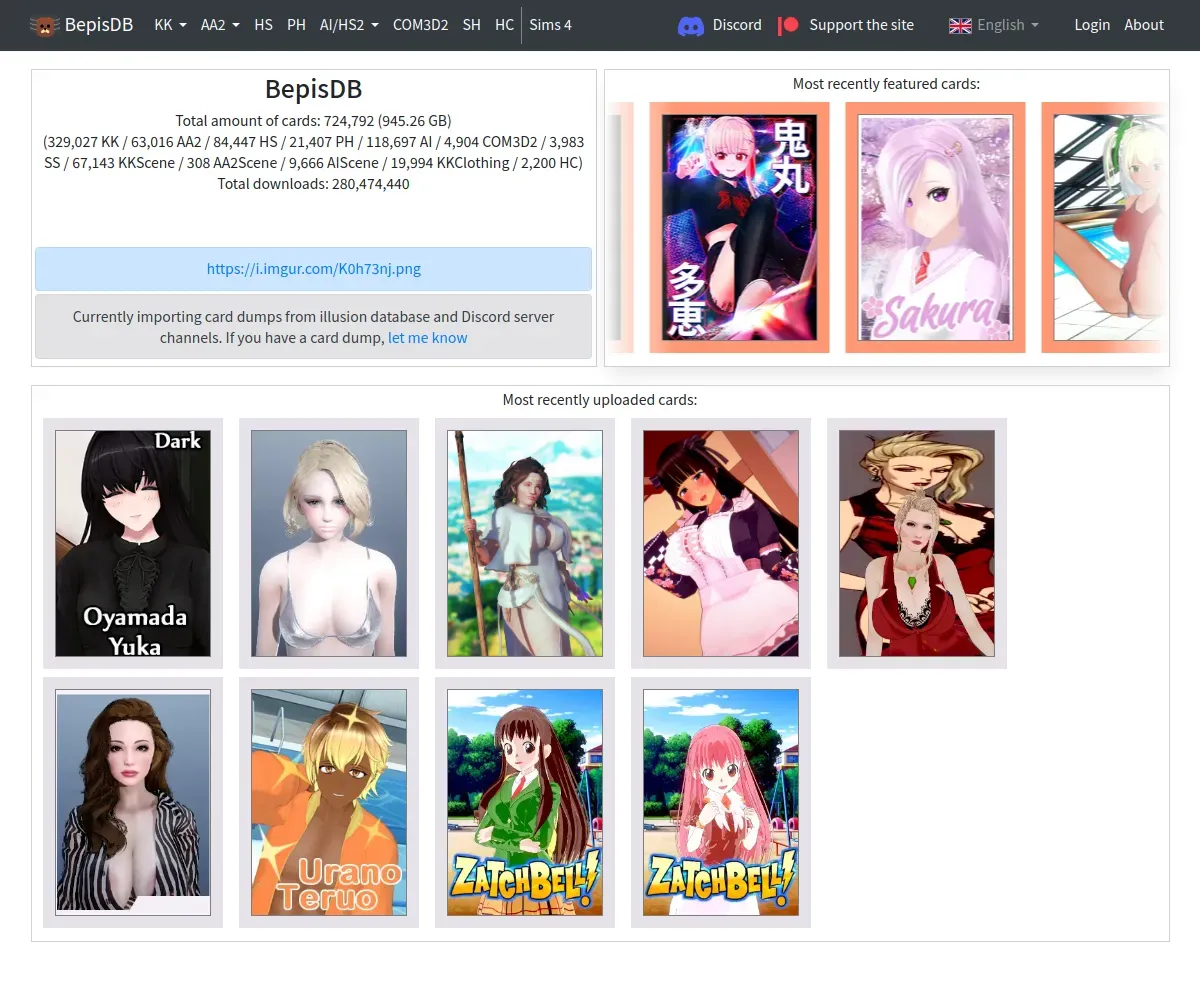Open the featured card at right edge of carousel
This screenshot has width=1200, height=1000.
click(x=1105, y=227)
